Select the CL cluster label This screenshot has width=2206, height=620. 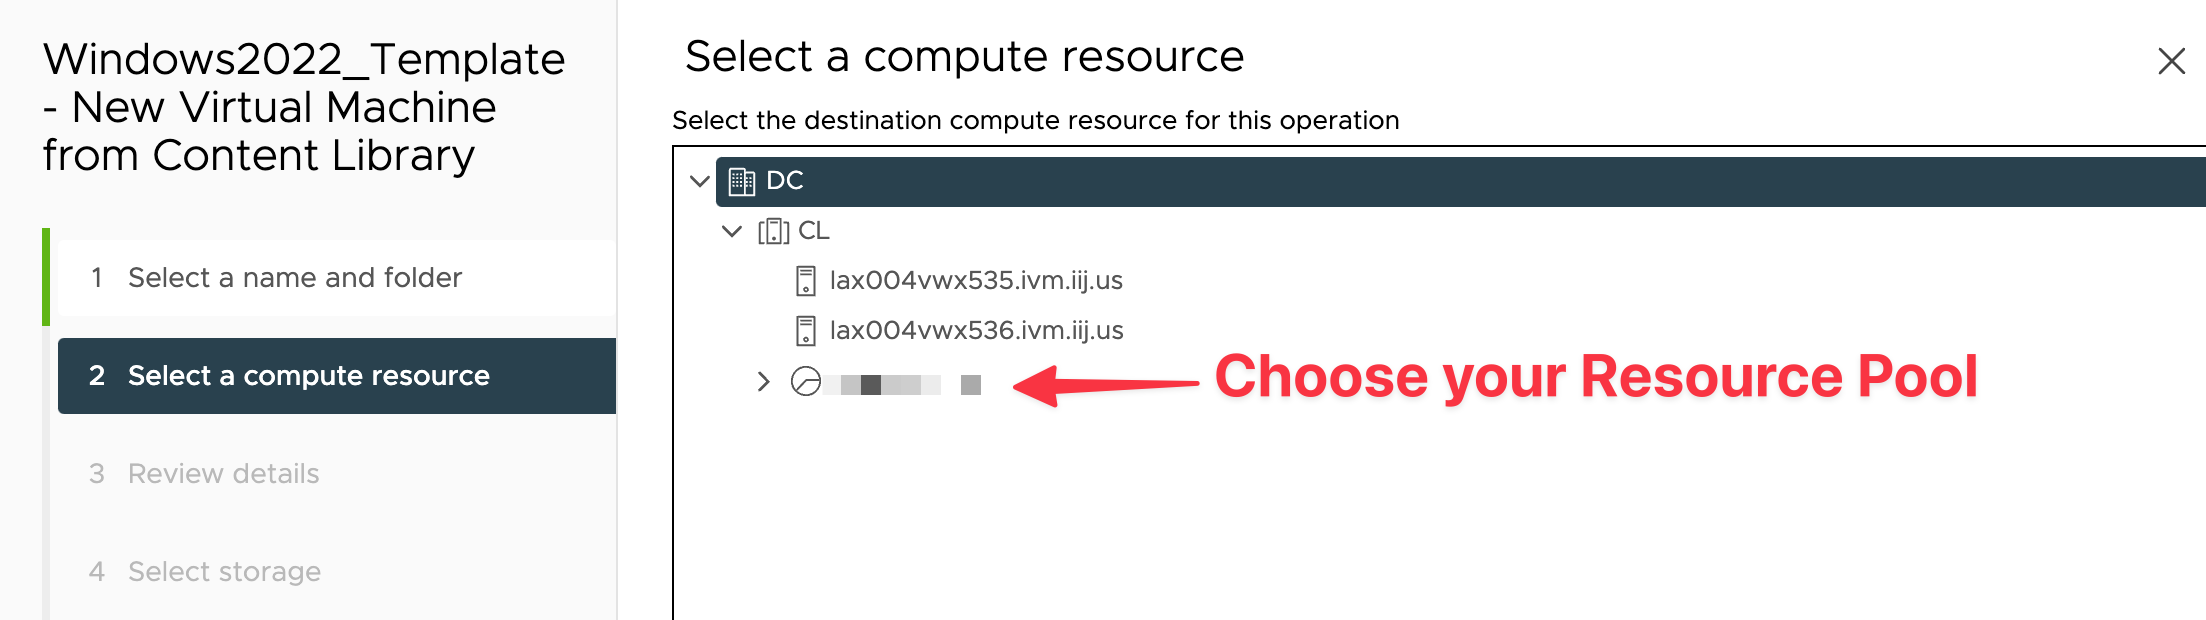814,231
